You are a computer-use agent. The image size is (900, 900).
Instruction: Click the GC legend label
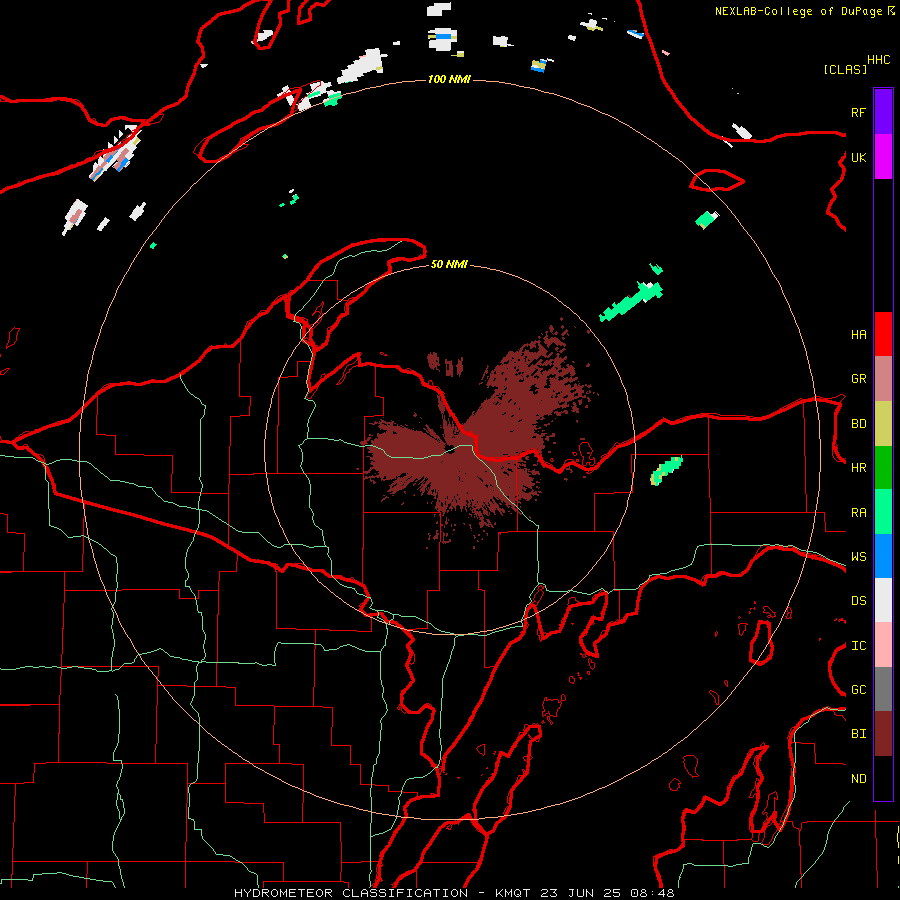858,690
